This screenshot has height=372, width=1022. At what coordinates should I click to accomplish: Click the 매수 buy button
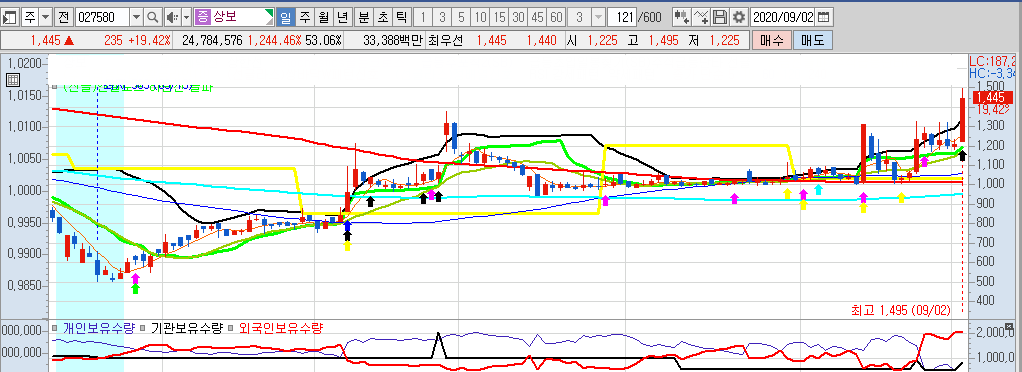772,40
